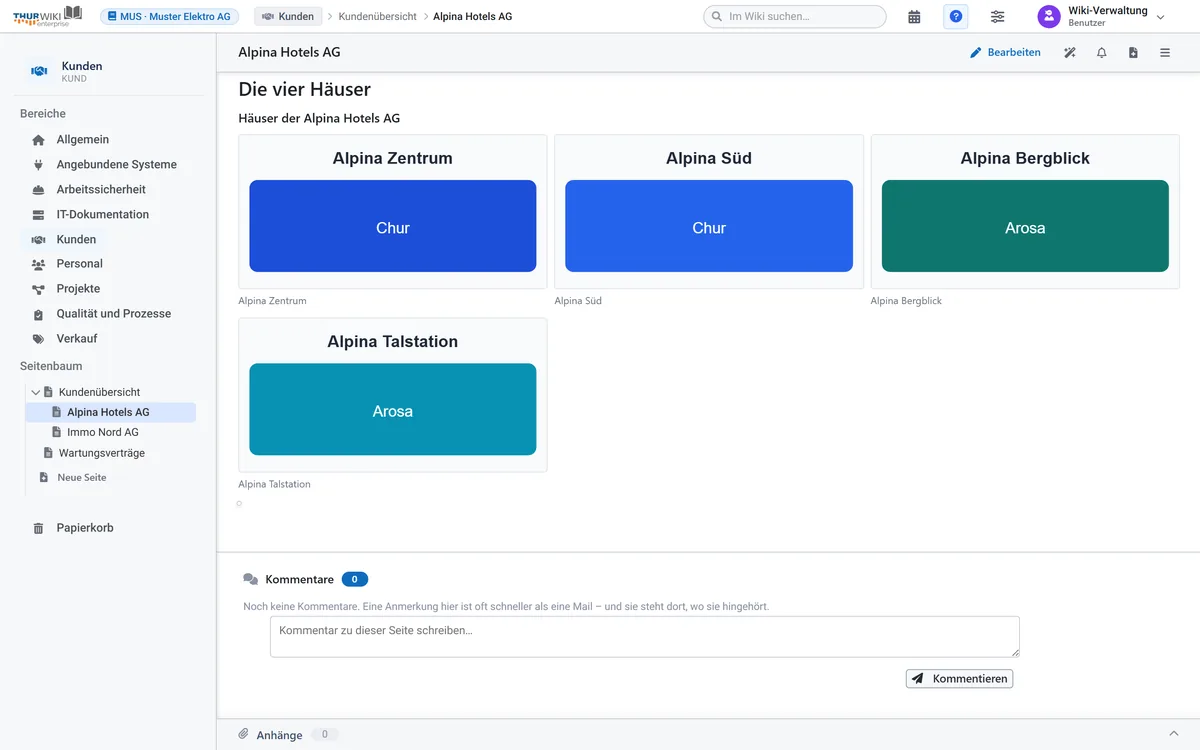Collapse the Kundenübersicht tree node
Image resolution: width=1200 pixels, height=750 pixels.
point(36,393)
